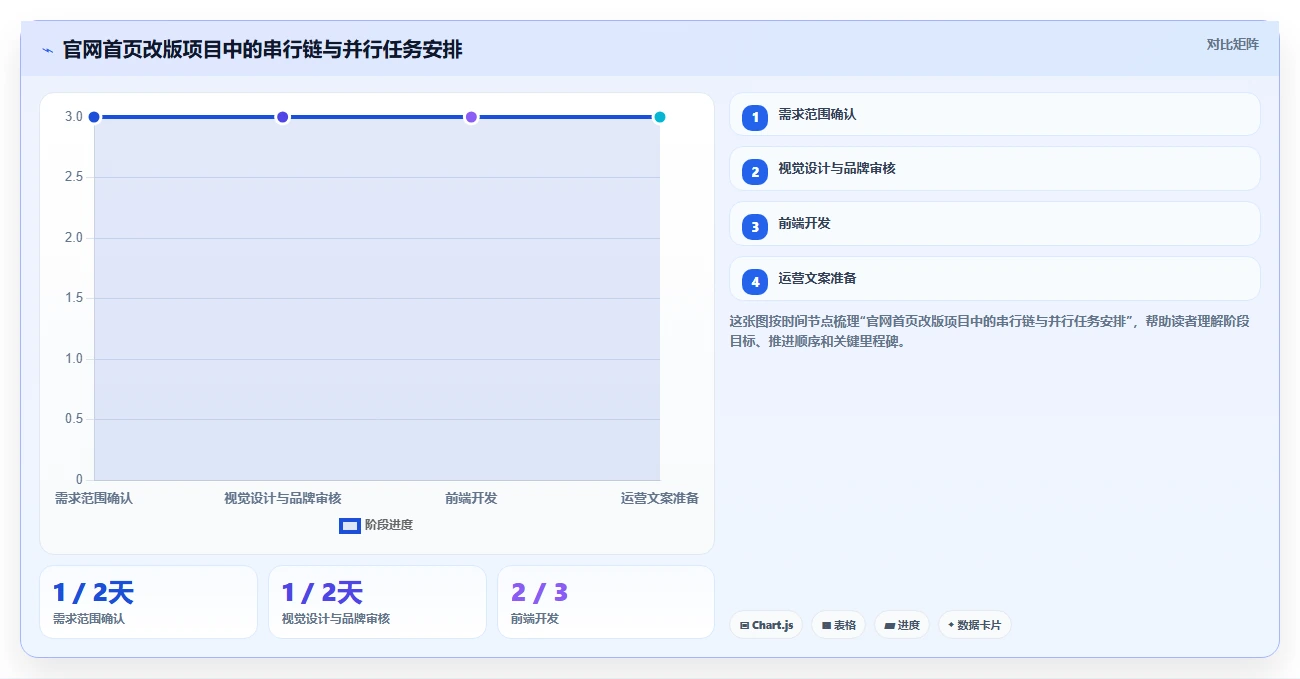1300x679 pixels.
Task: Click the 1 / 2天 视觉设计与品牌审核 stat card
Action: (x=377, y=602)
